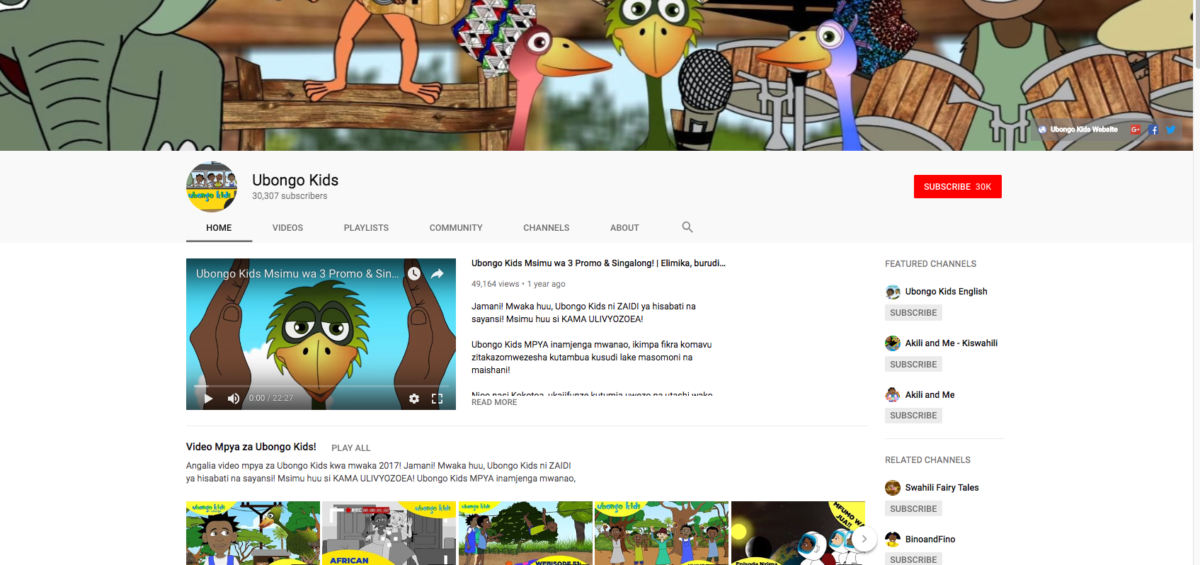Open the thumbnail with kids hanging from tree
The width and height of the screenshot is (1200, 565).
pyautogui.click(x=525, y=533)
